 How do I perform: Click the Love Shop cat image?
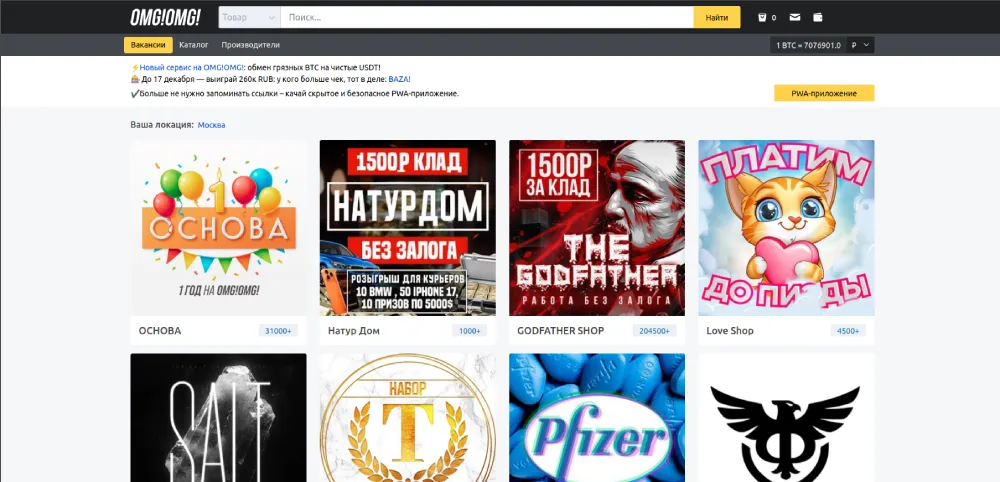coord(786,227)
